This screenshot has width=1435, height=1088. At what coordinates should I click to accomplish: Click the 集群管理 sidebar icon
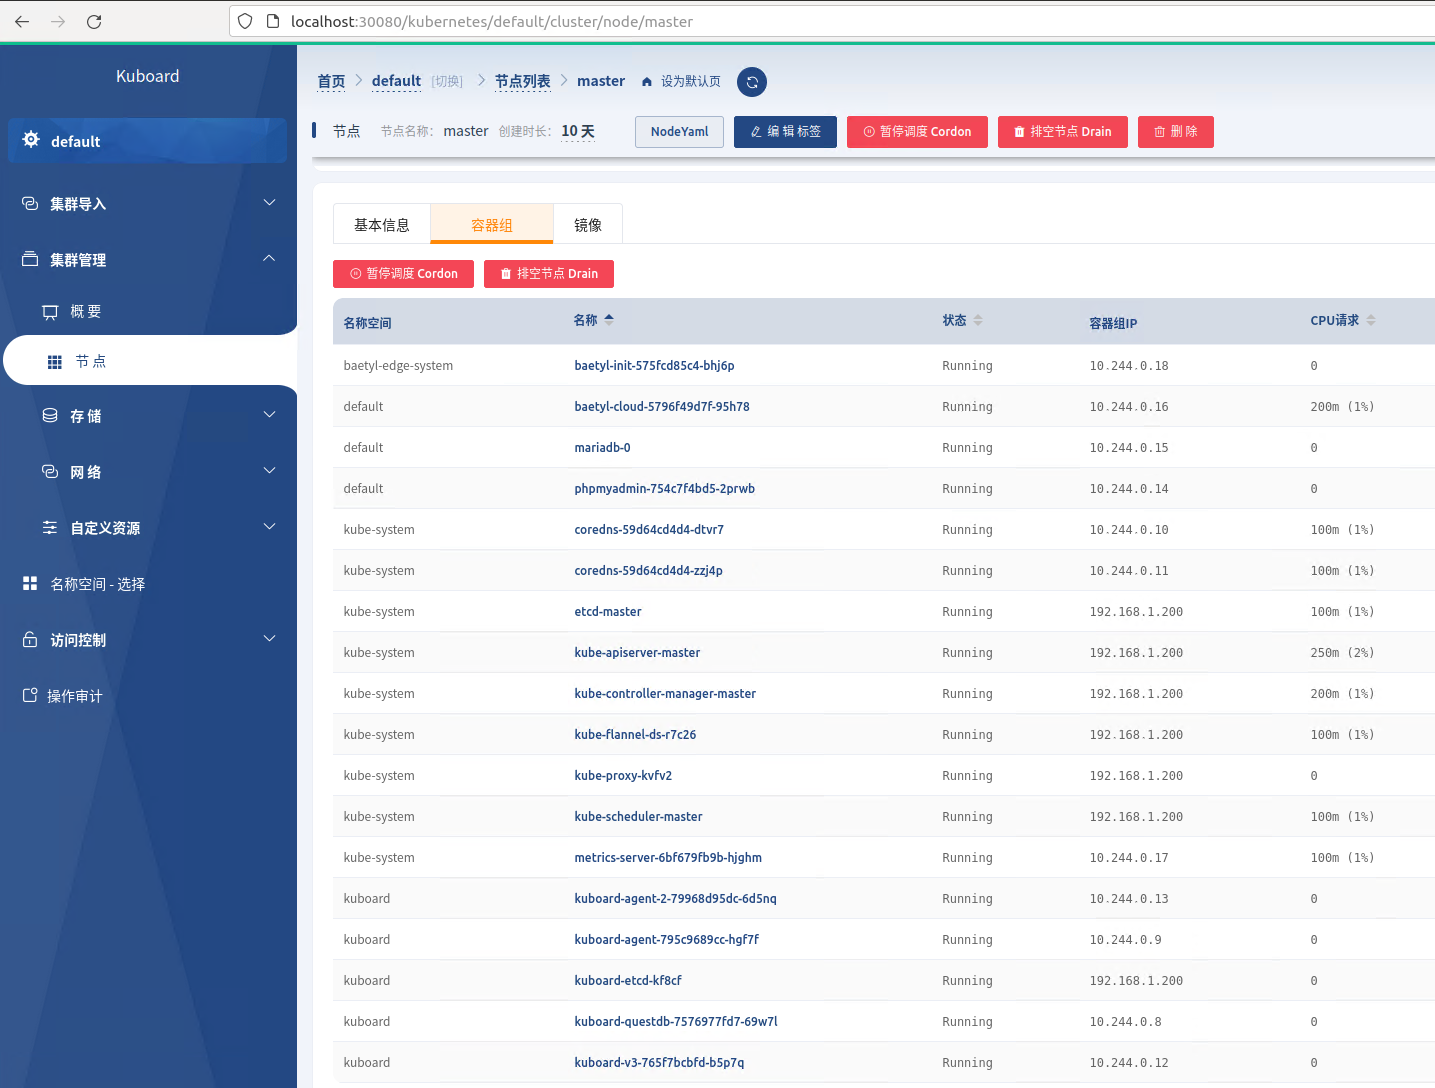tap(30, 259)
